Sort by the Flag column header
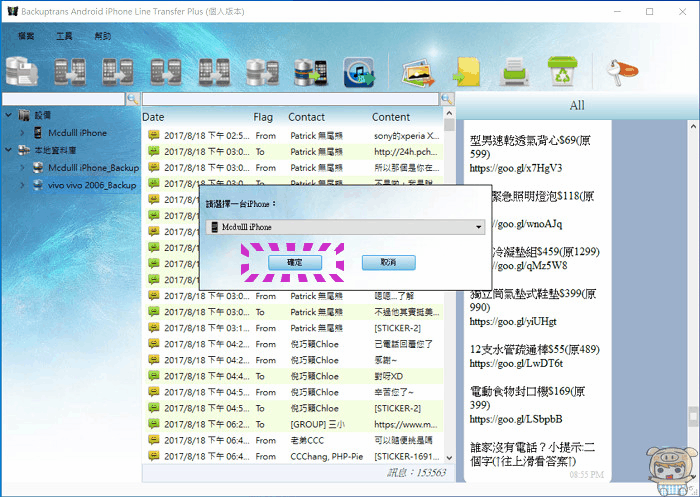Screen dimensions: 700x497 tap(263, 117)
